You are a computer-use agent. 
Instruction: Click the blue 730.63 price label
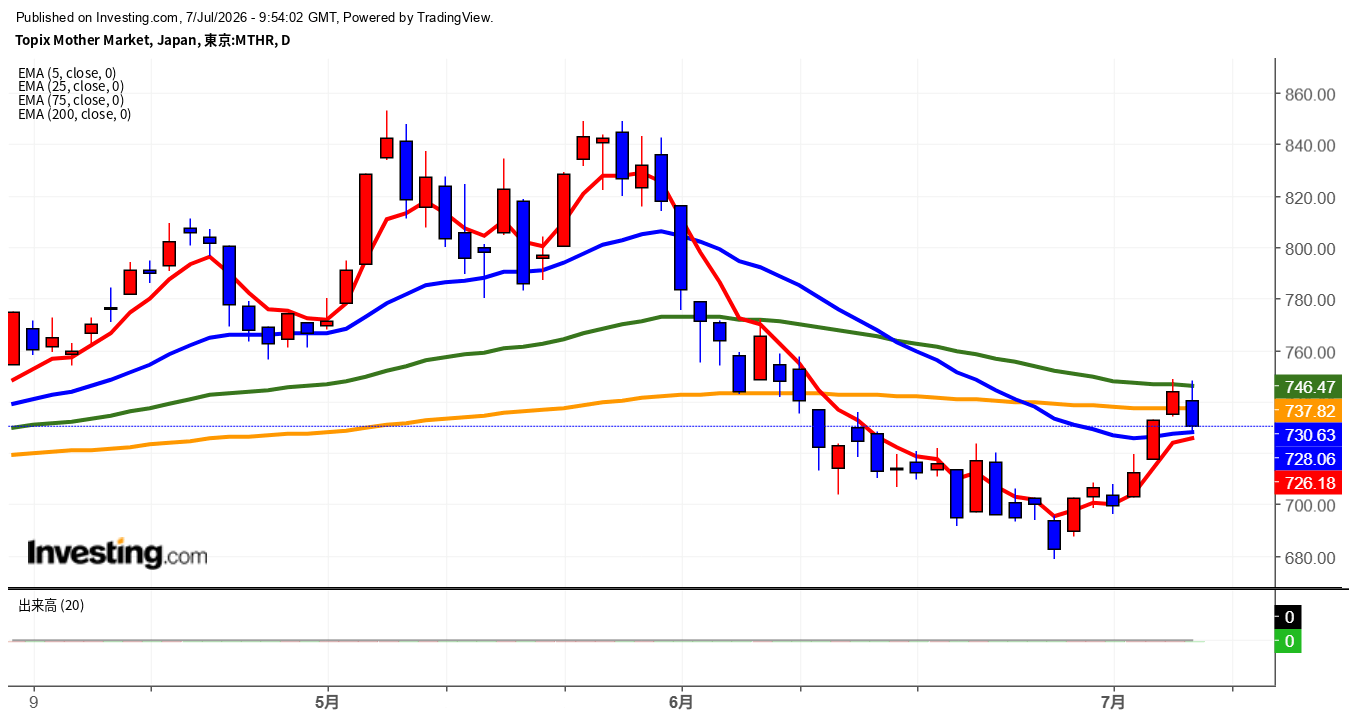pos(1307,435)
